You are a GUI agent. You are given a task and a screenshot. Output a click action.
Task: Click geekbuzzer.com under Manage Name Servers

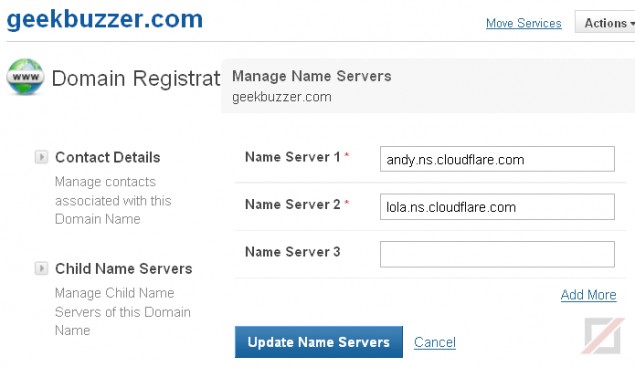282,97
